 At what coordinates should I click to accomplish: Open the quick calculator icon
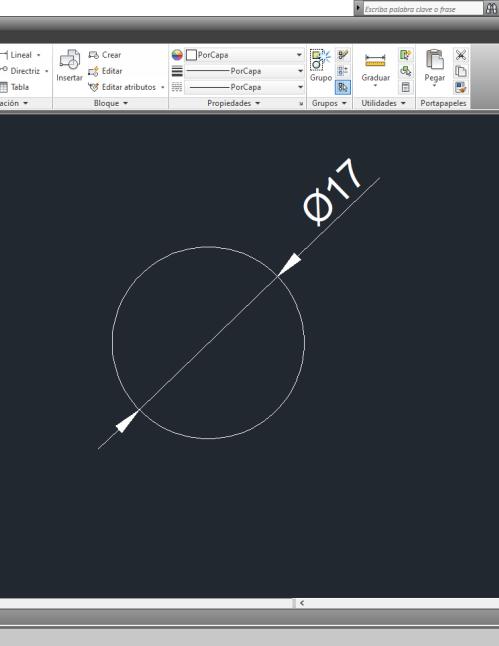[405, 87]
